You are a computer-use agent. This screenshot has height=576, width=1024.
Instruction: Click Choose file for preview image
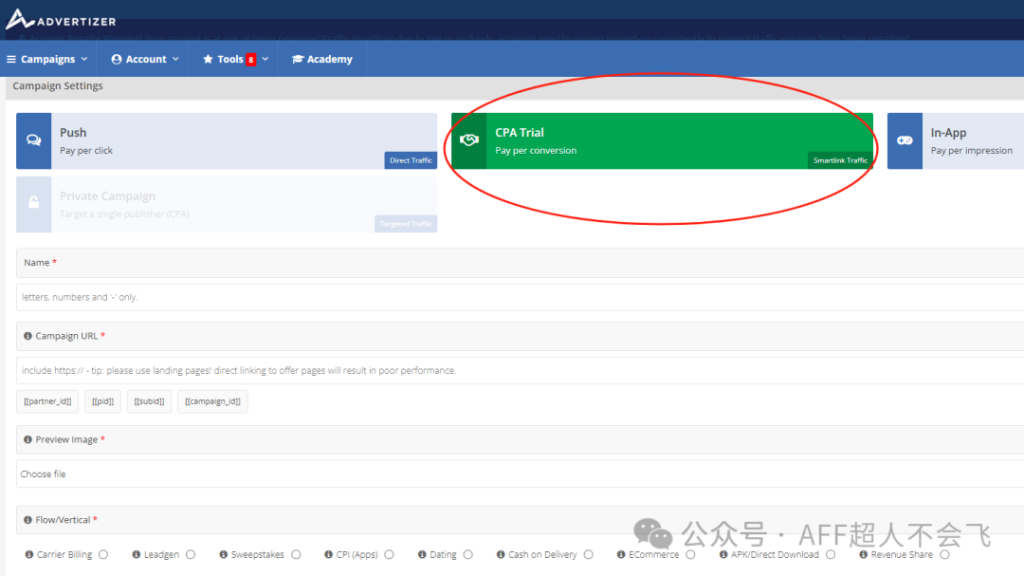[x=44, y=474]
